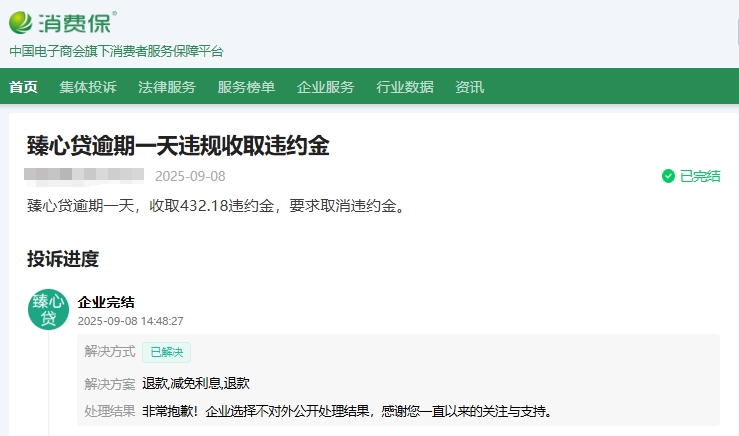Go to 集体投诉 in the navigation bar
The width and height of the screenshot is (739, 436).
[88, 87]
